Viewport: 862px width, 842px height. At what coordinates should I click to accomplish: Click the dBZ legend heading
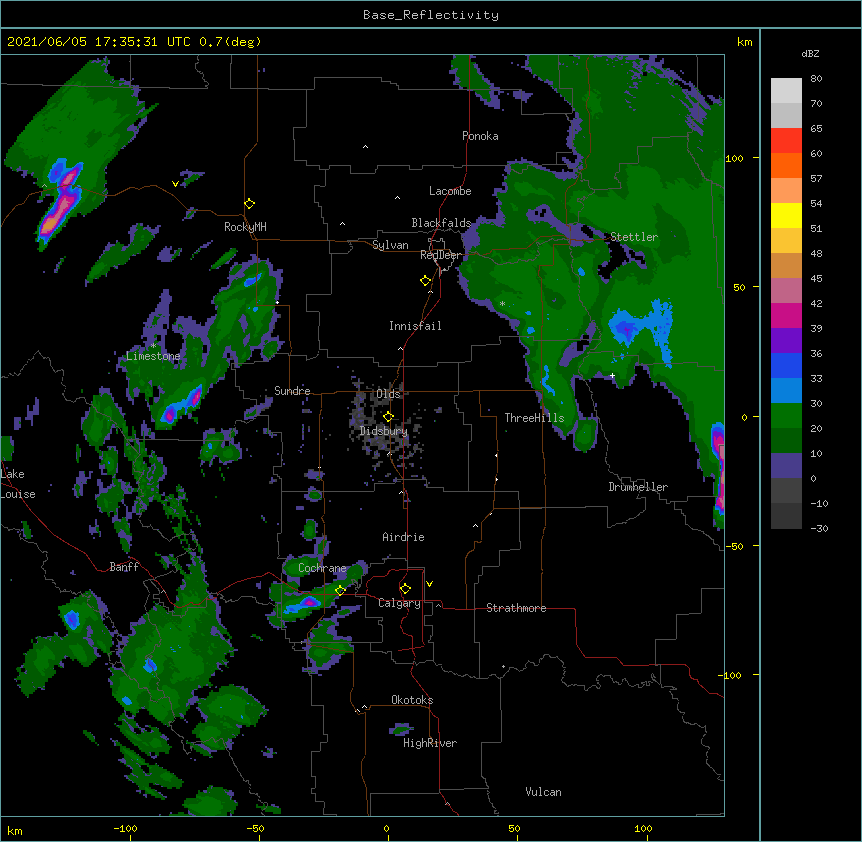810,54
